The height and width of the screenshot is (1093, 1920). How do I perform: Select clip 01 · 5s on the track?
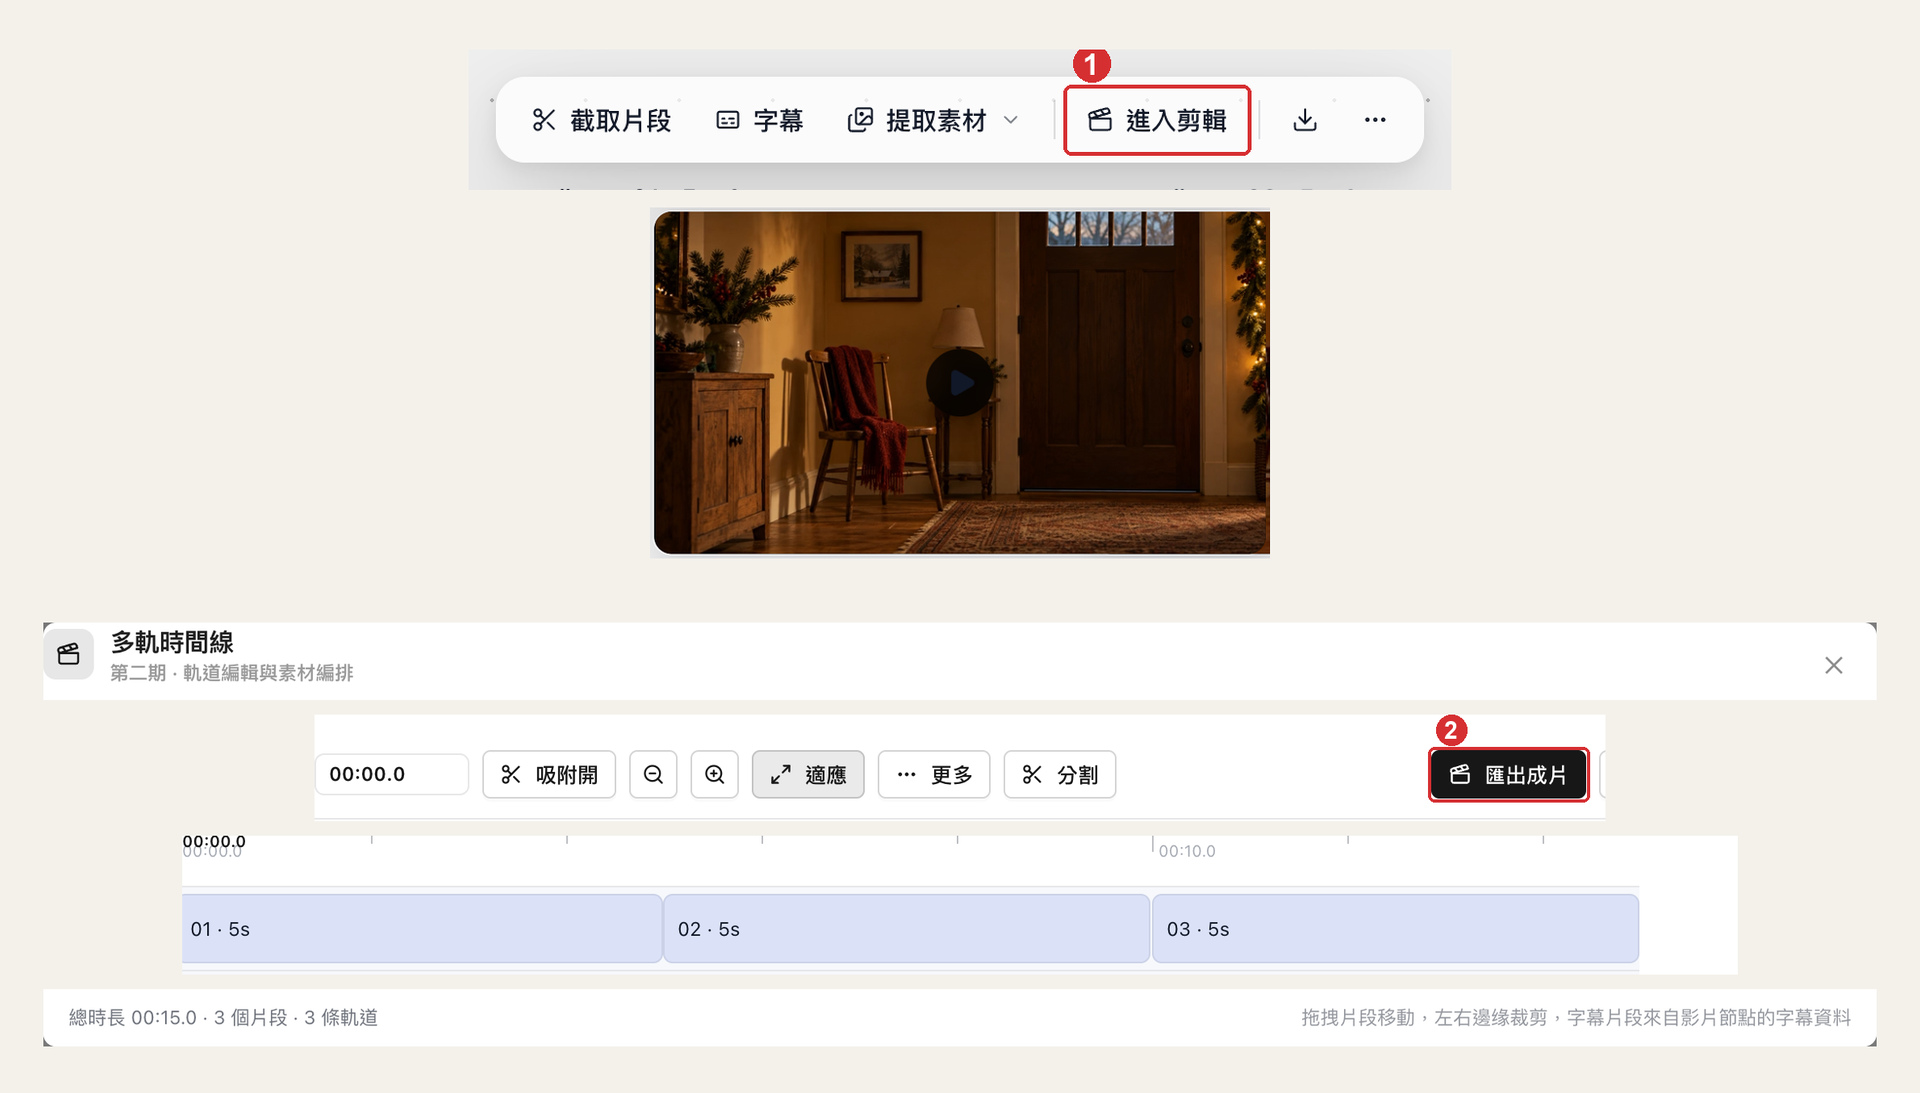421,929
